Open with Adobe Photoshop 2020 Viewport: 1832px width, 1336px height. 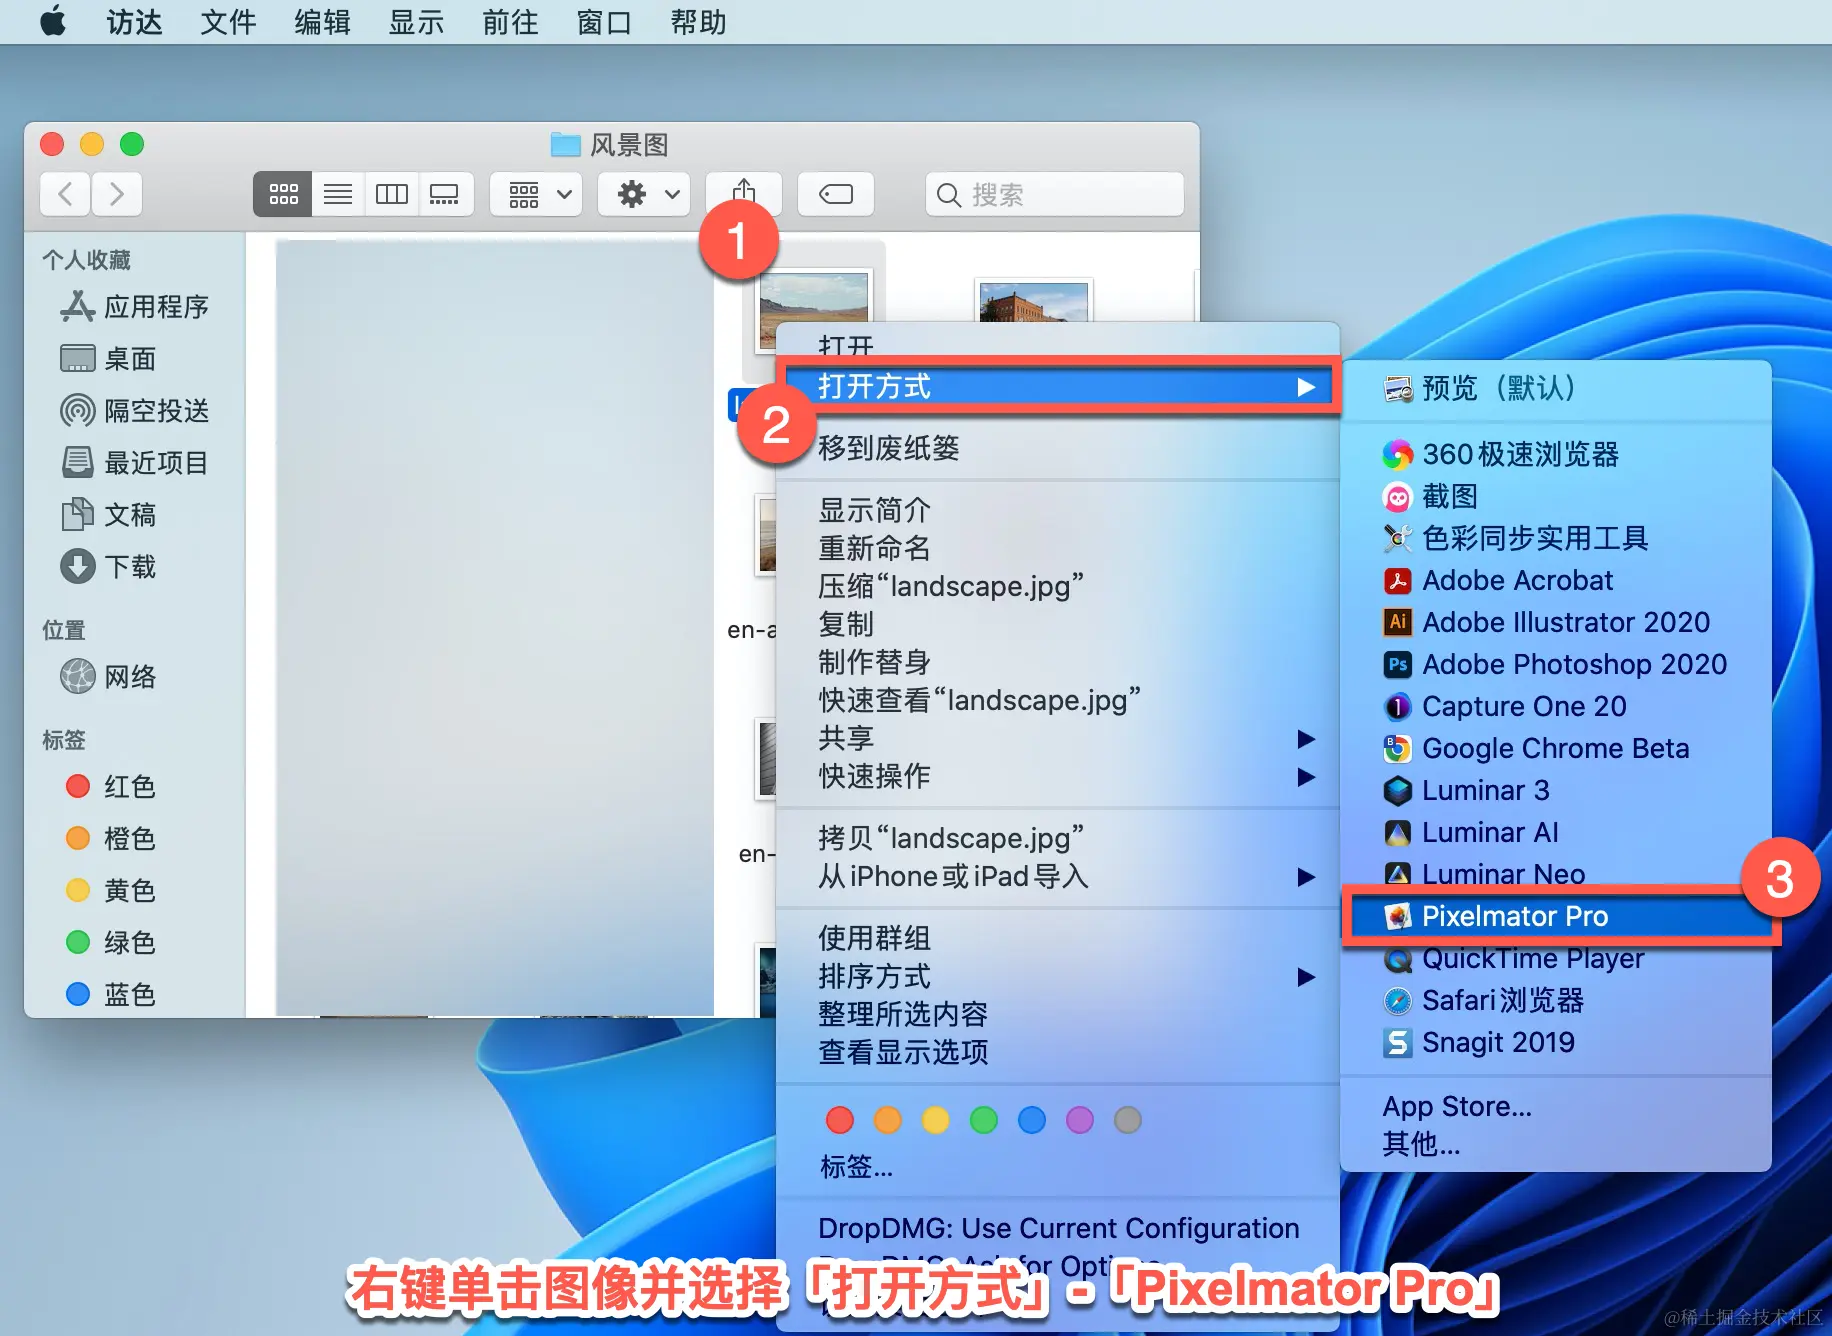pos(1556,664)
